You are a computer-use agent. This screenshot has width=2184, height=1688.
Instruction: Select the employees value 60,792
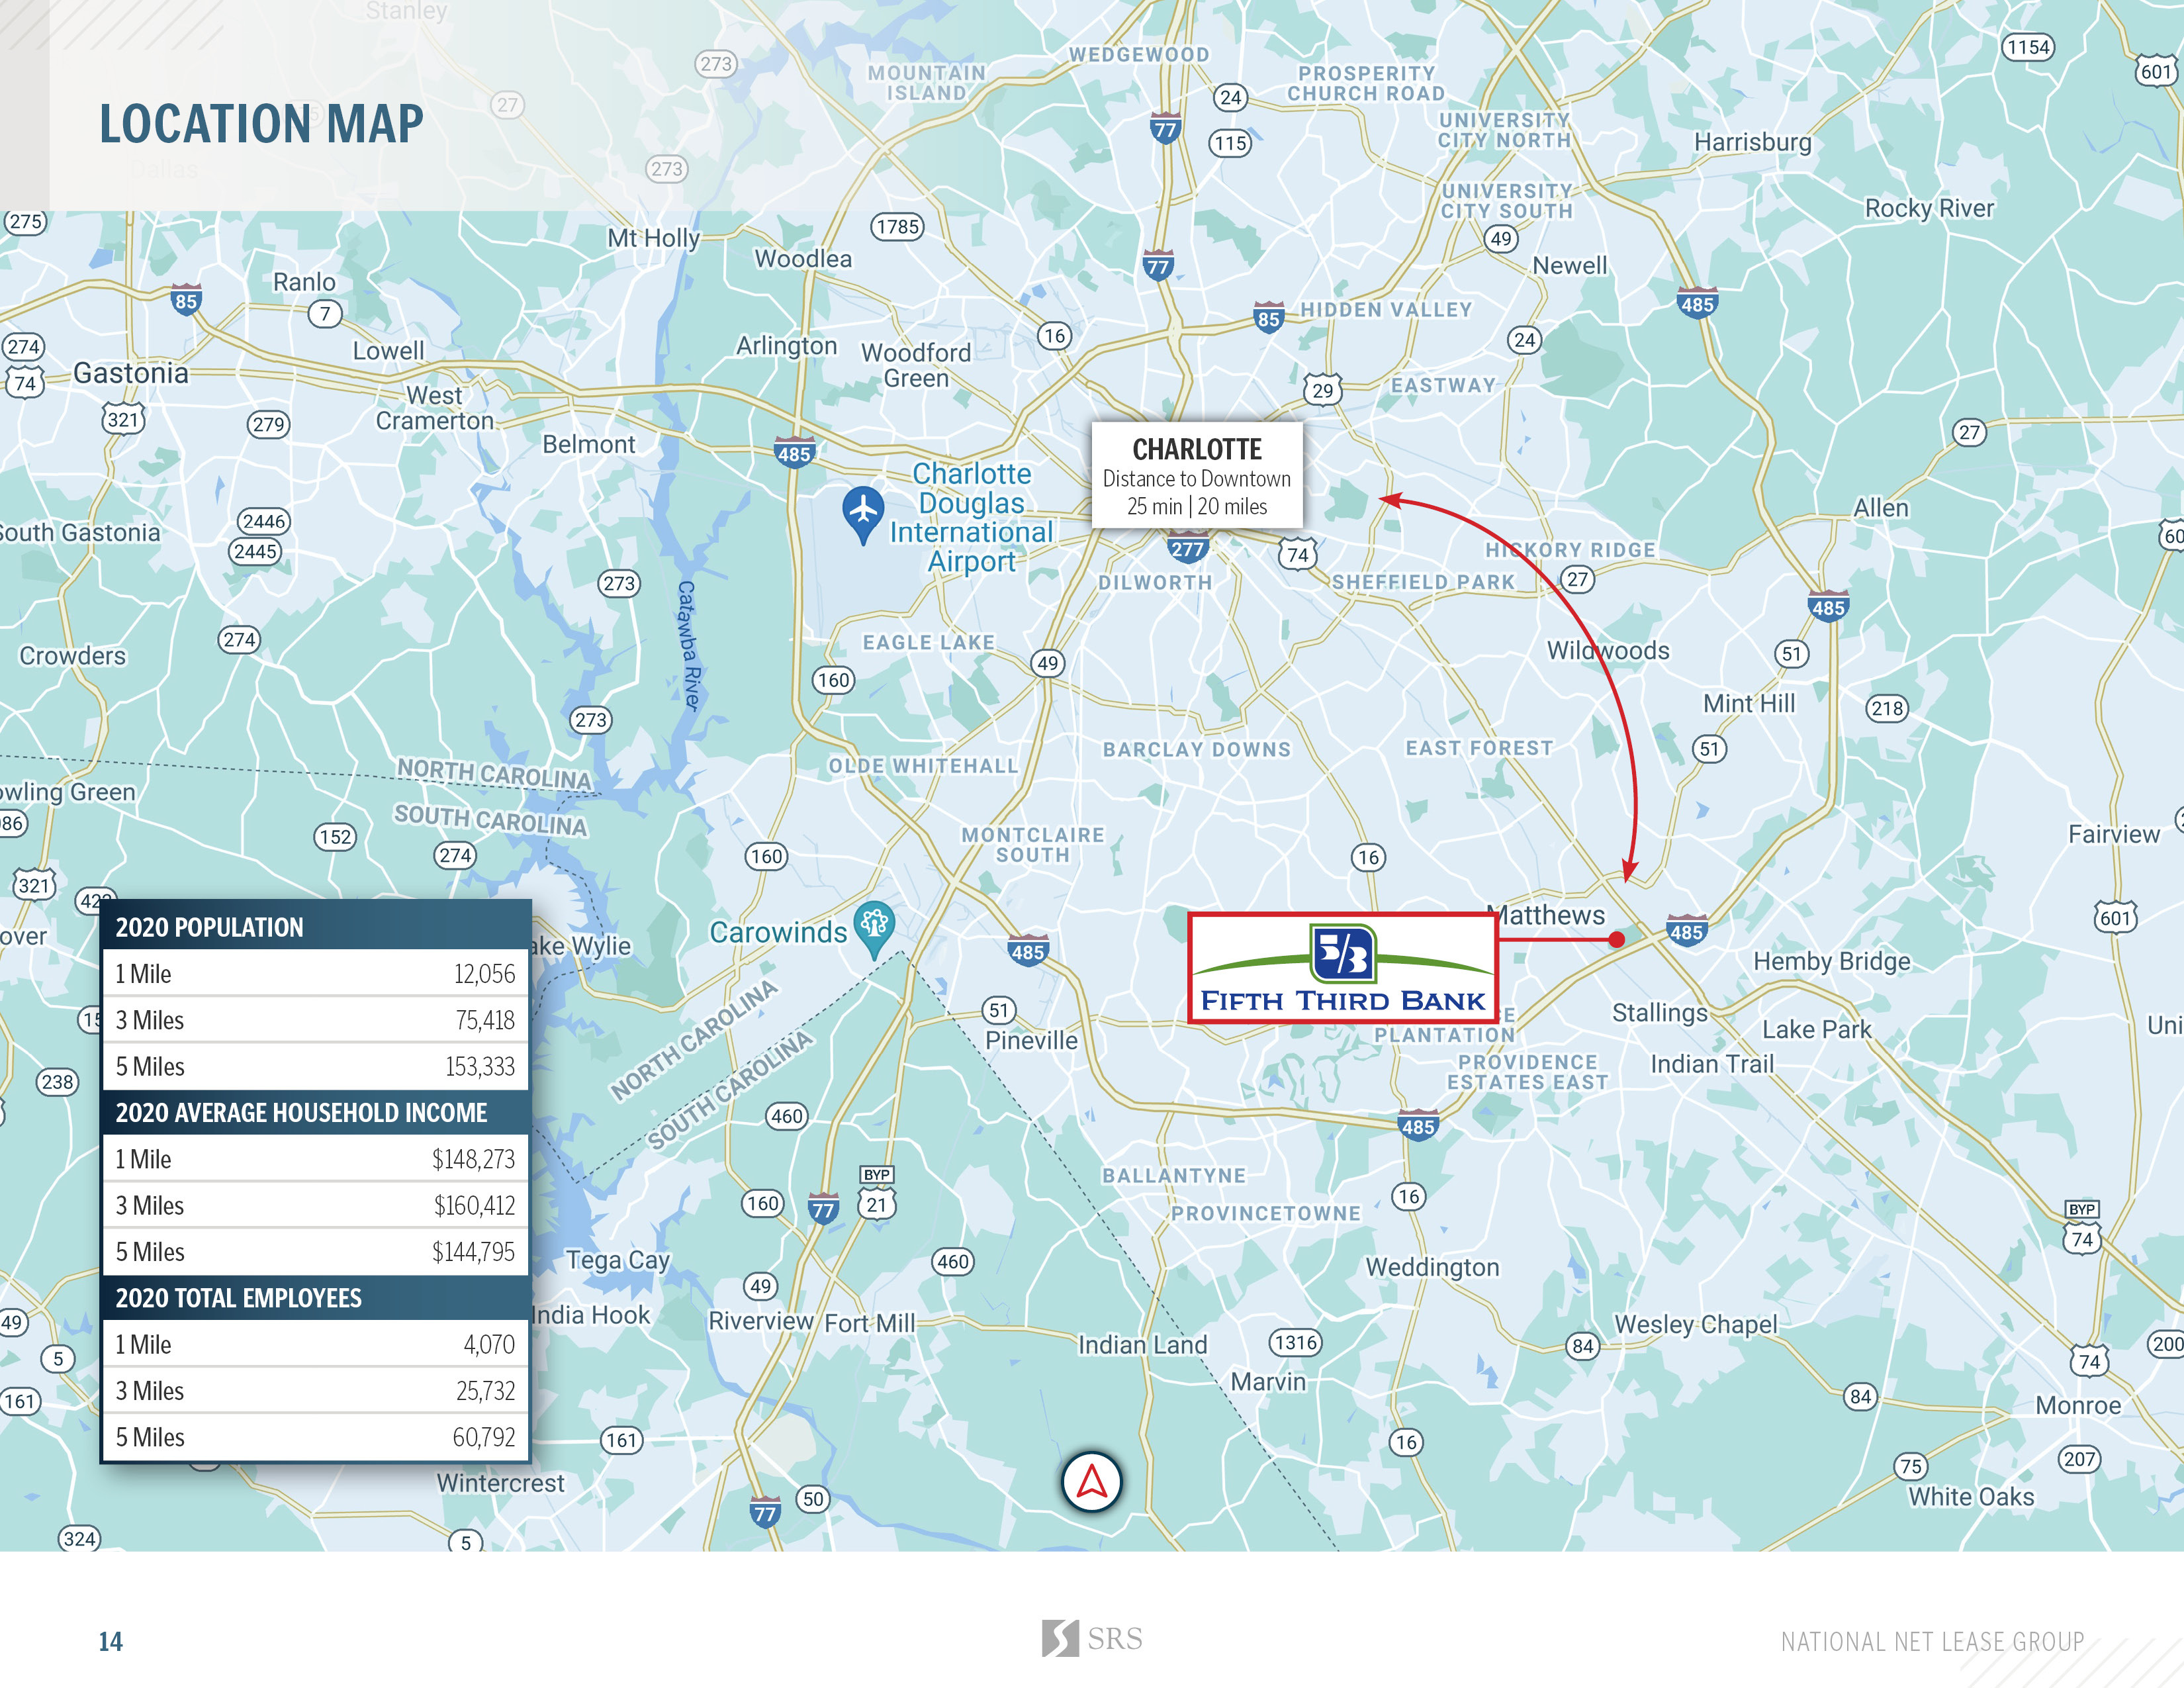point(484,1438)
